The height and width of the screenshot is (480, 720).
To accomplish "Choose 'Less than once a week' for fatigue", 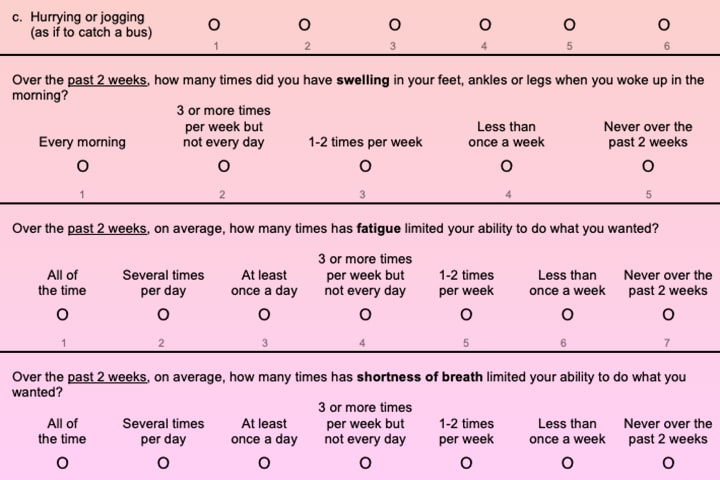I will pyautogui.click(x=567, y=315).
